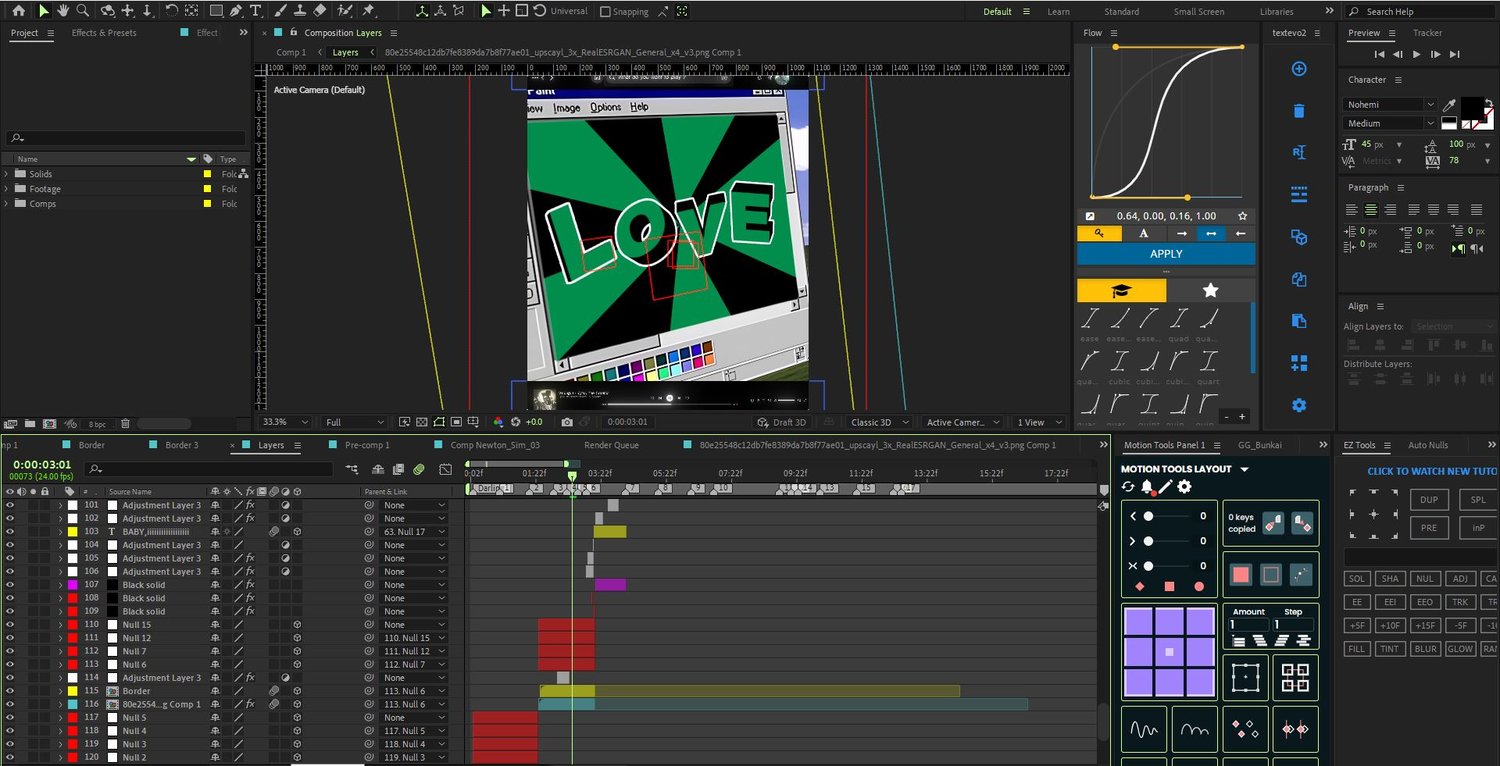
Task: Enable the Snapping checkbox
Action: click(605, 12)
